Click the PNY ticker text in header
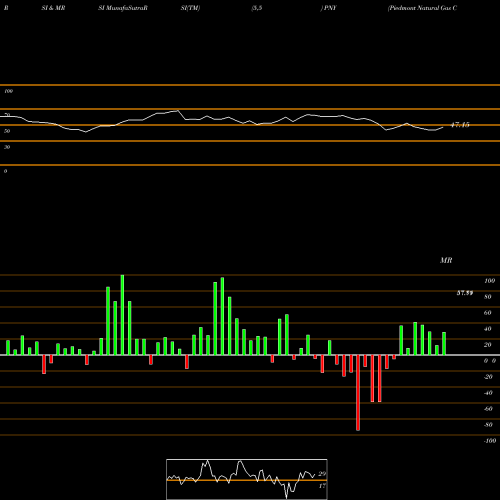The image size is (500, 500). 330,8
